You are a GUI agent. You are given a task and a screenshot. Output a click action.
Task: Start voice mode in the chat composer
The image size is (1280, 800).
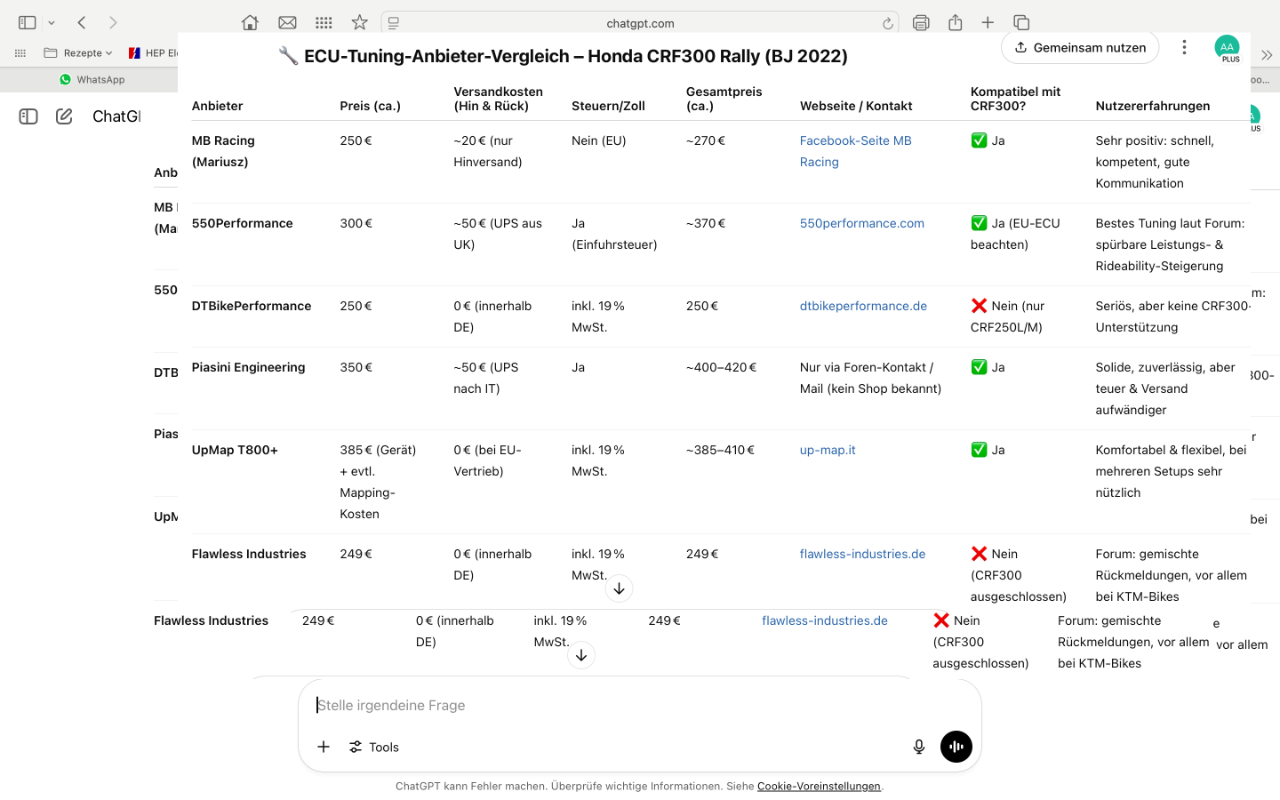956,747
